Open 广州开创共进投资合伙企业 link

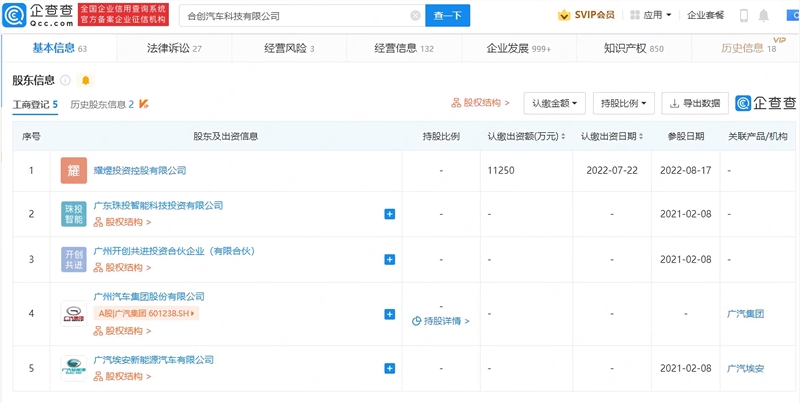click(x=174, y=251)
